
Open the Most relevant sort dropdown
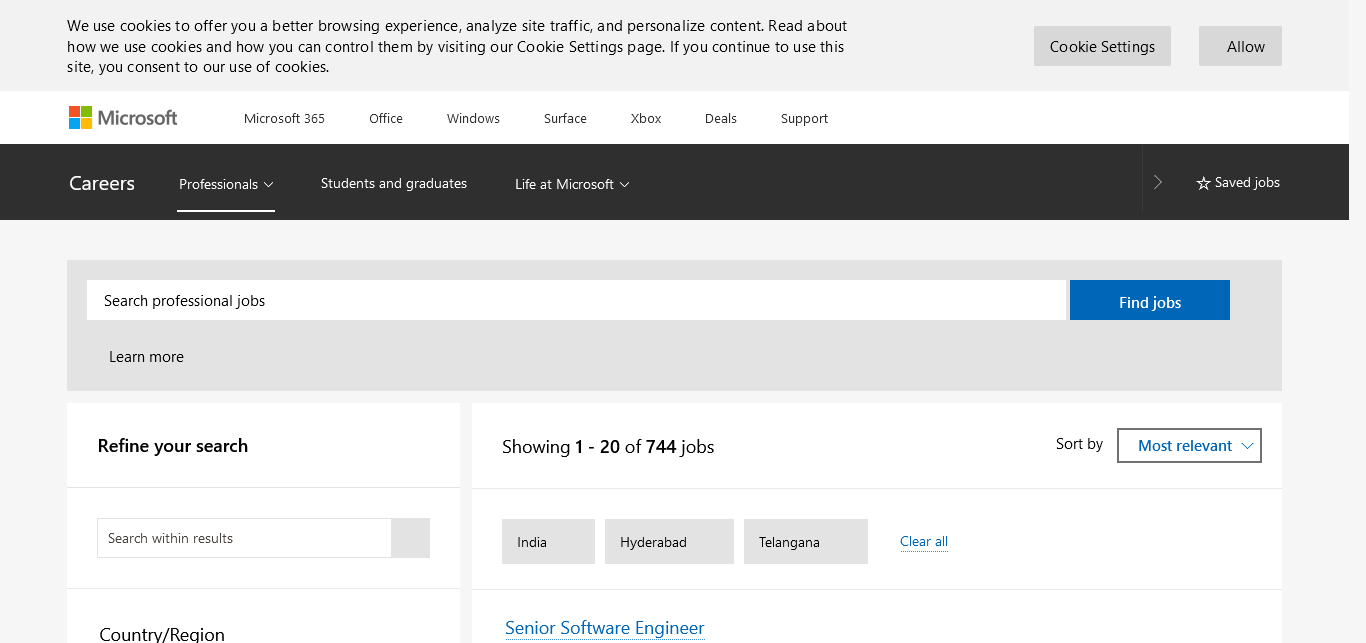point(1188,446)
